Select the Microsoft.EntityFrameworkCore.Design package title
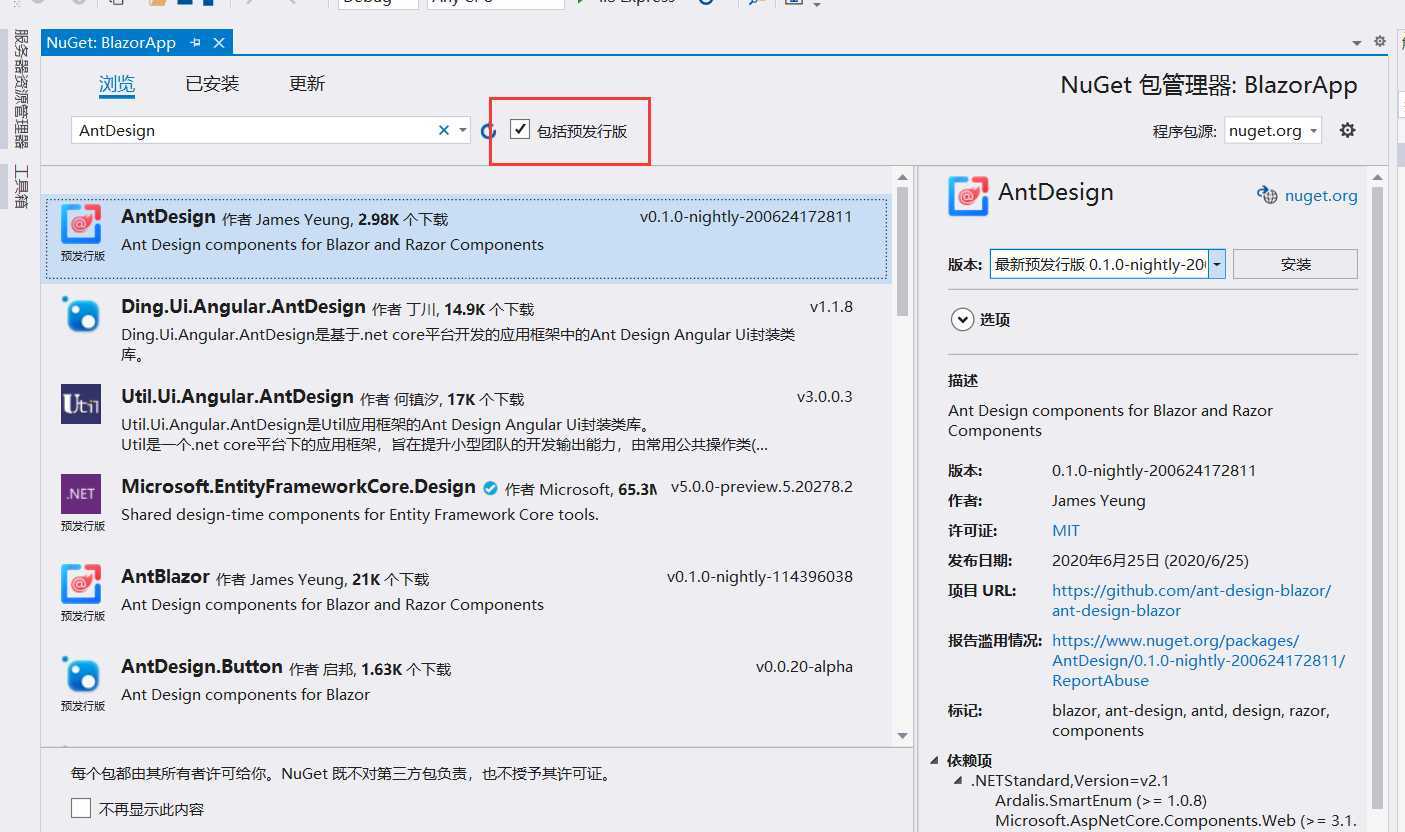 (x=298, y=487)
